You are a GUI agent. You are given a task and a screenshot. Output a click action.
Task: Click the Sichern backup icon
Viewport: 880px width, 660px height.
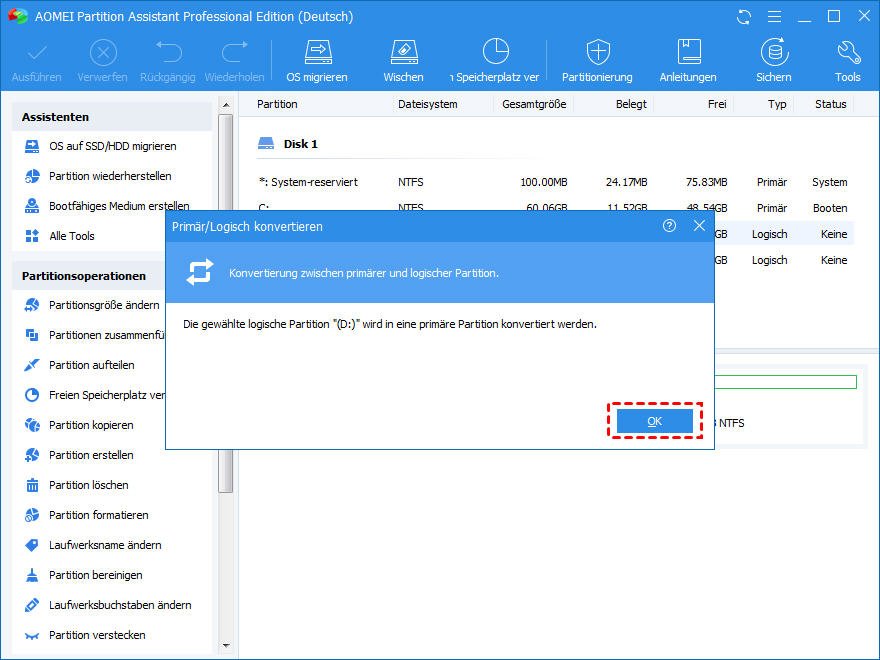774,52
